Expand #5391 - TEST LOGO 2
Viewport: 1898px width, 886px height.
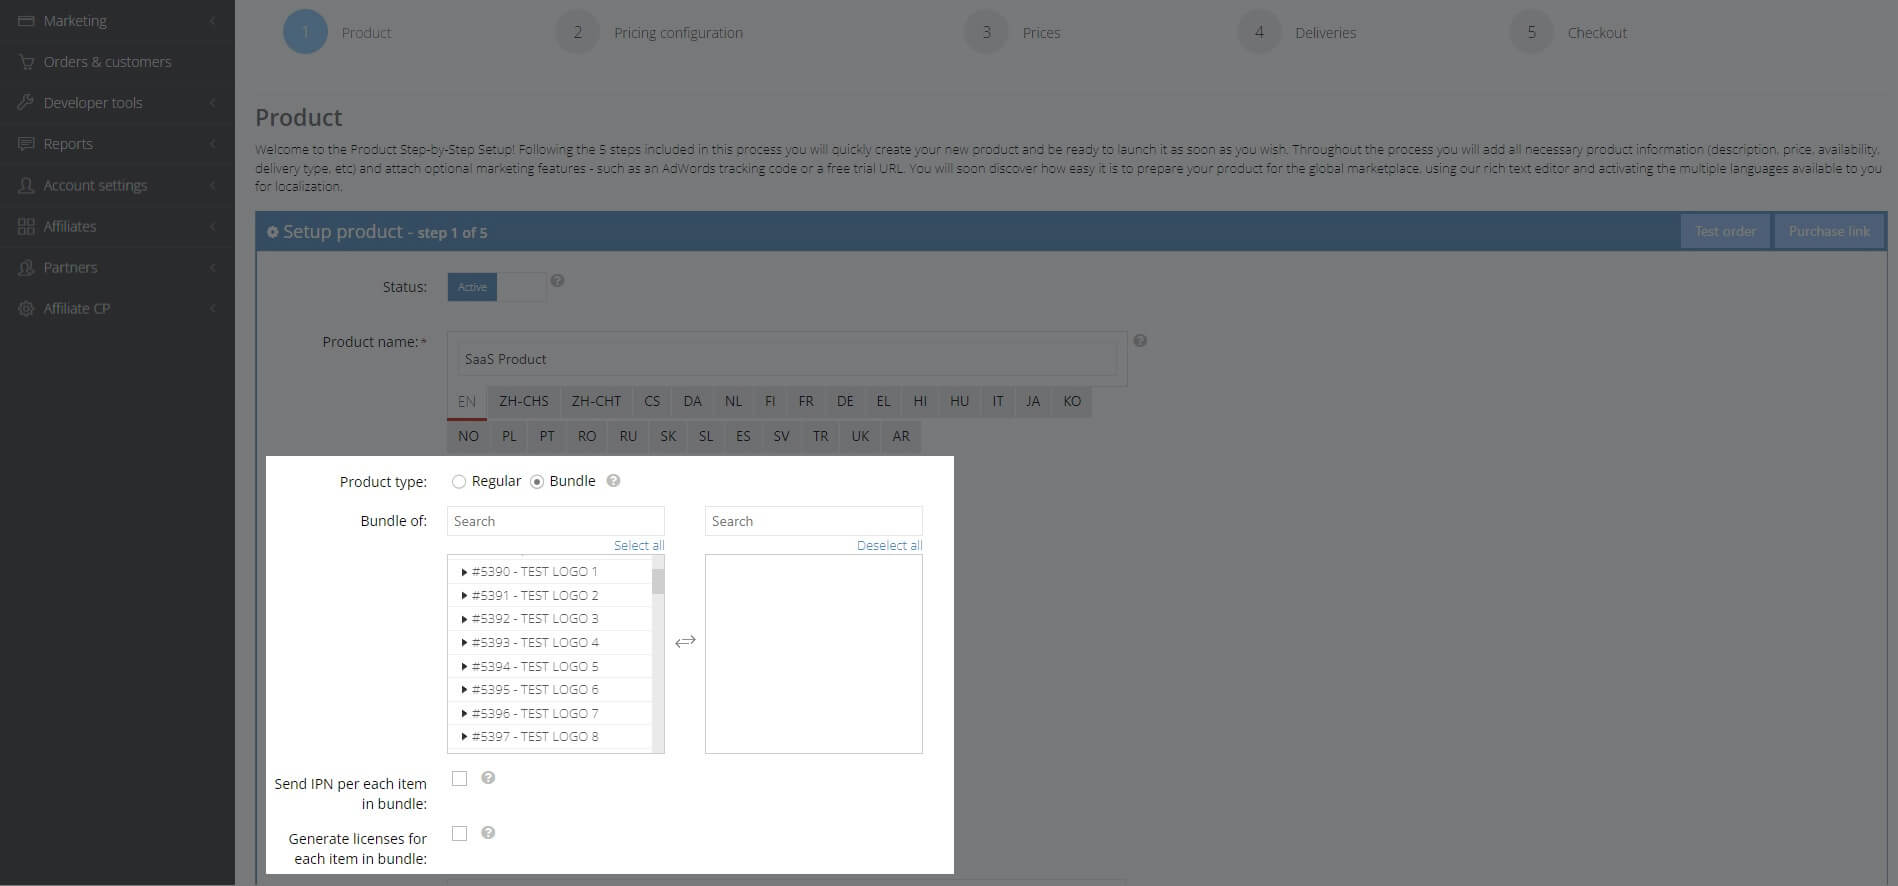pyautogui.click(x=464, y=596)
